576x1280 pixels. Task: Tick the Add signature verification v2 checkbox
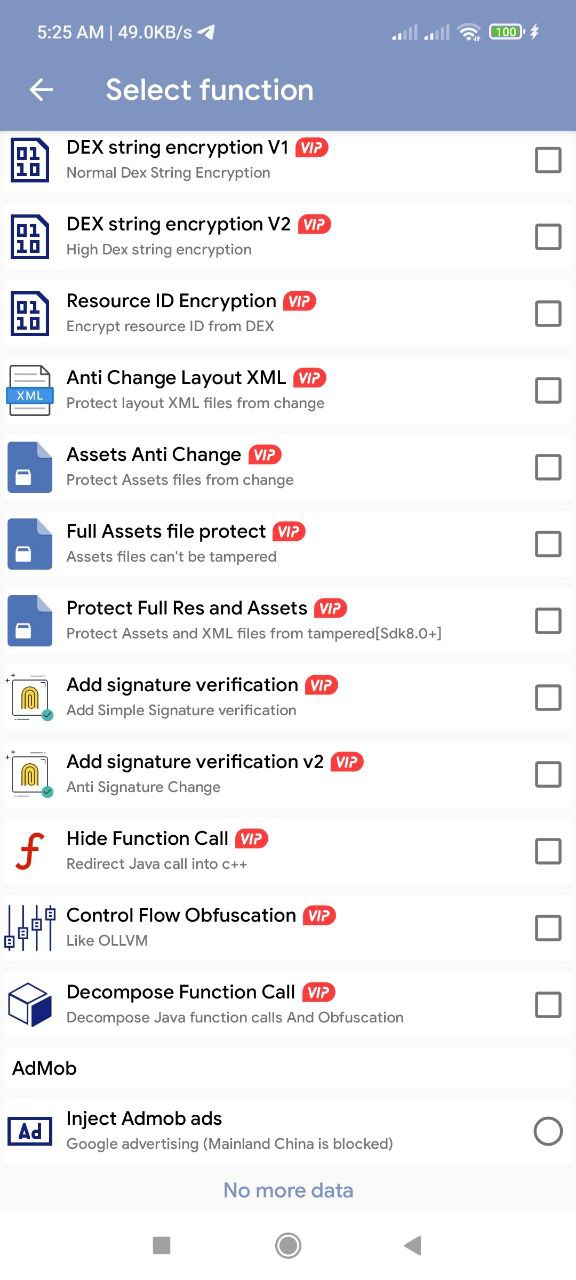[x=548, y=774]
